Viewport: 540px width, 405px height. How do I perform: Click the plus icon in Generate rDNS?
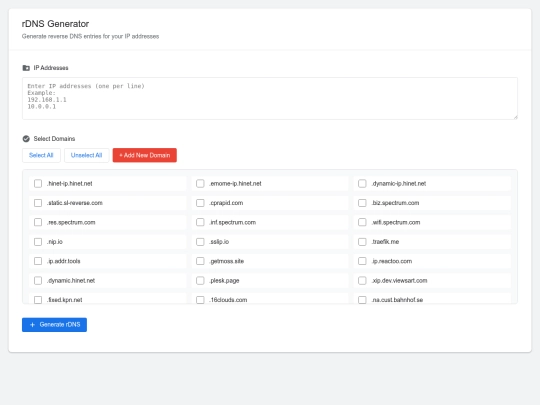coord(32,325)
